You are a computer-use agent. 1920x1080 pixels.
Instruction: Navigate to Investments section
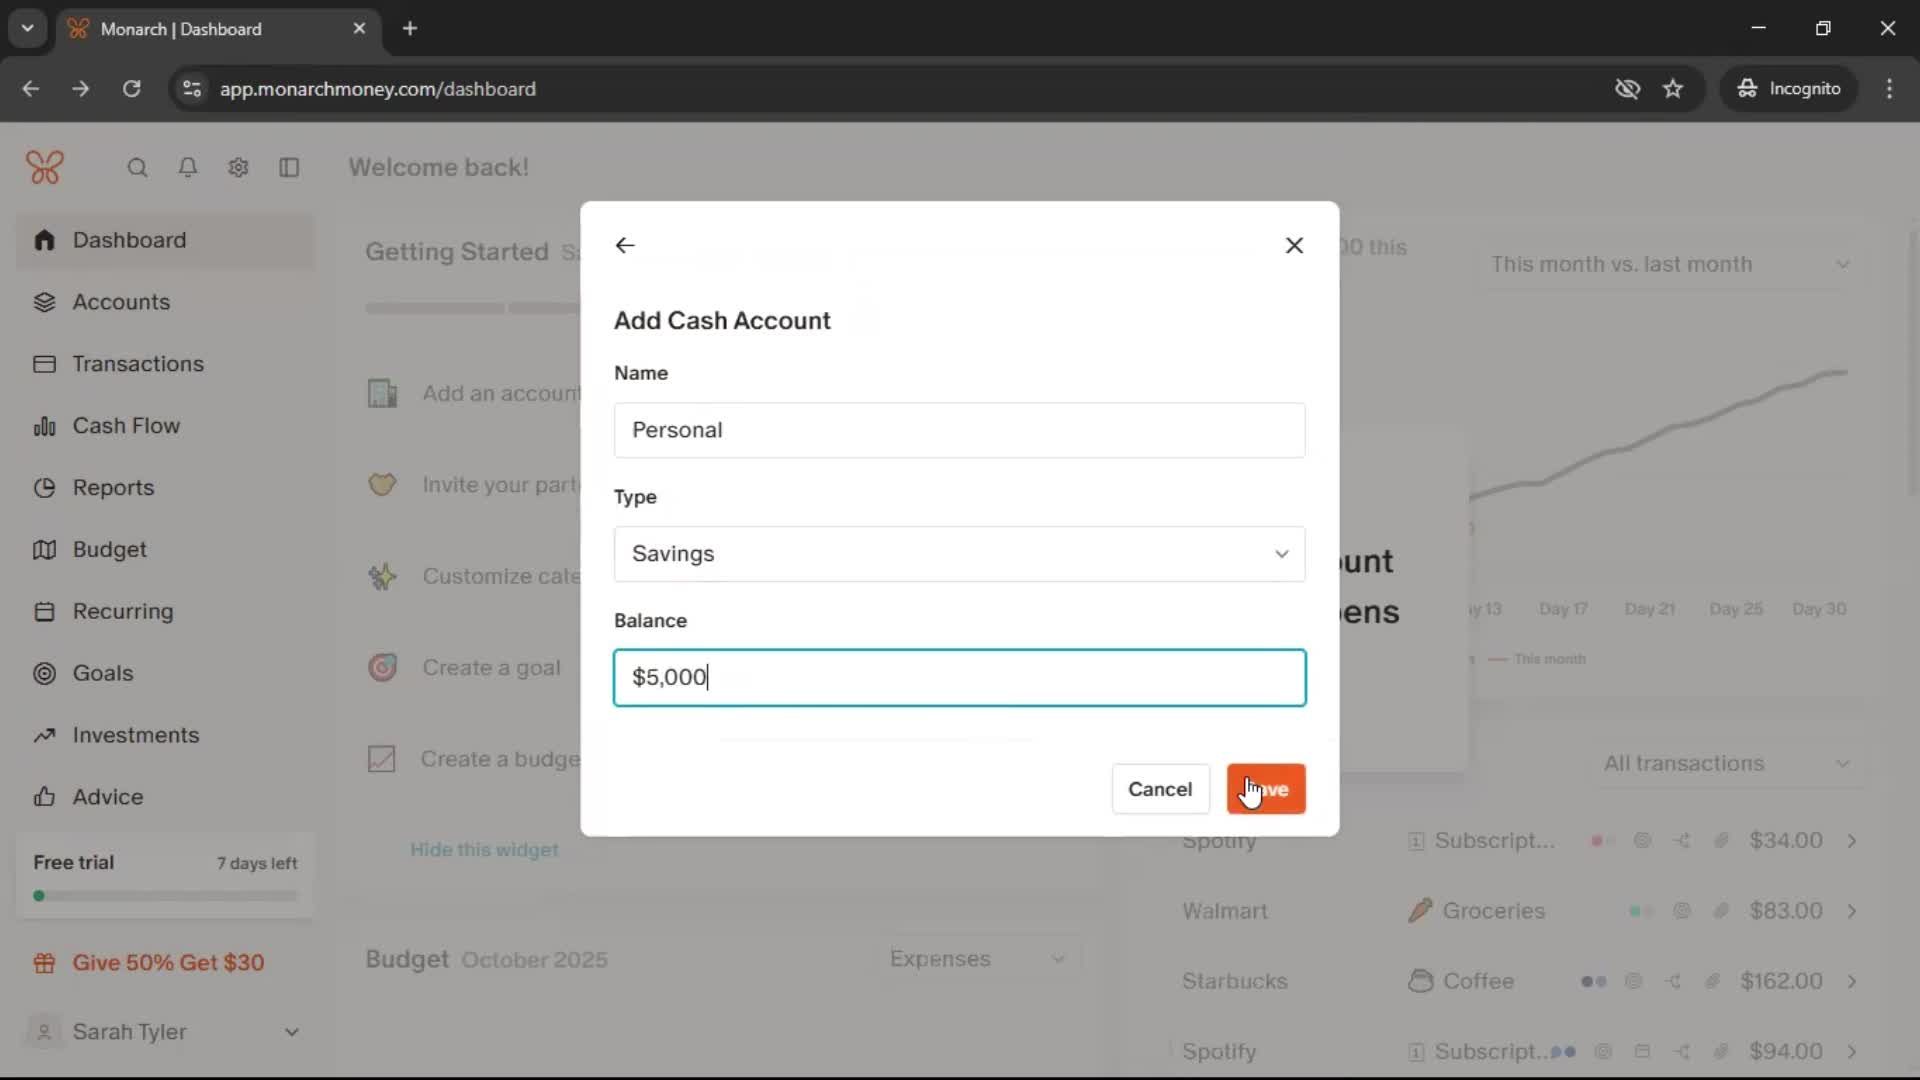pyautogui.click(x=136, y=735)
